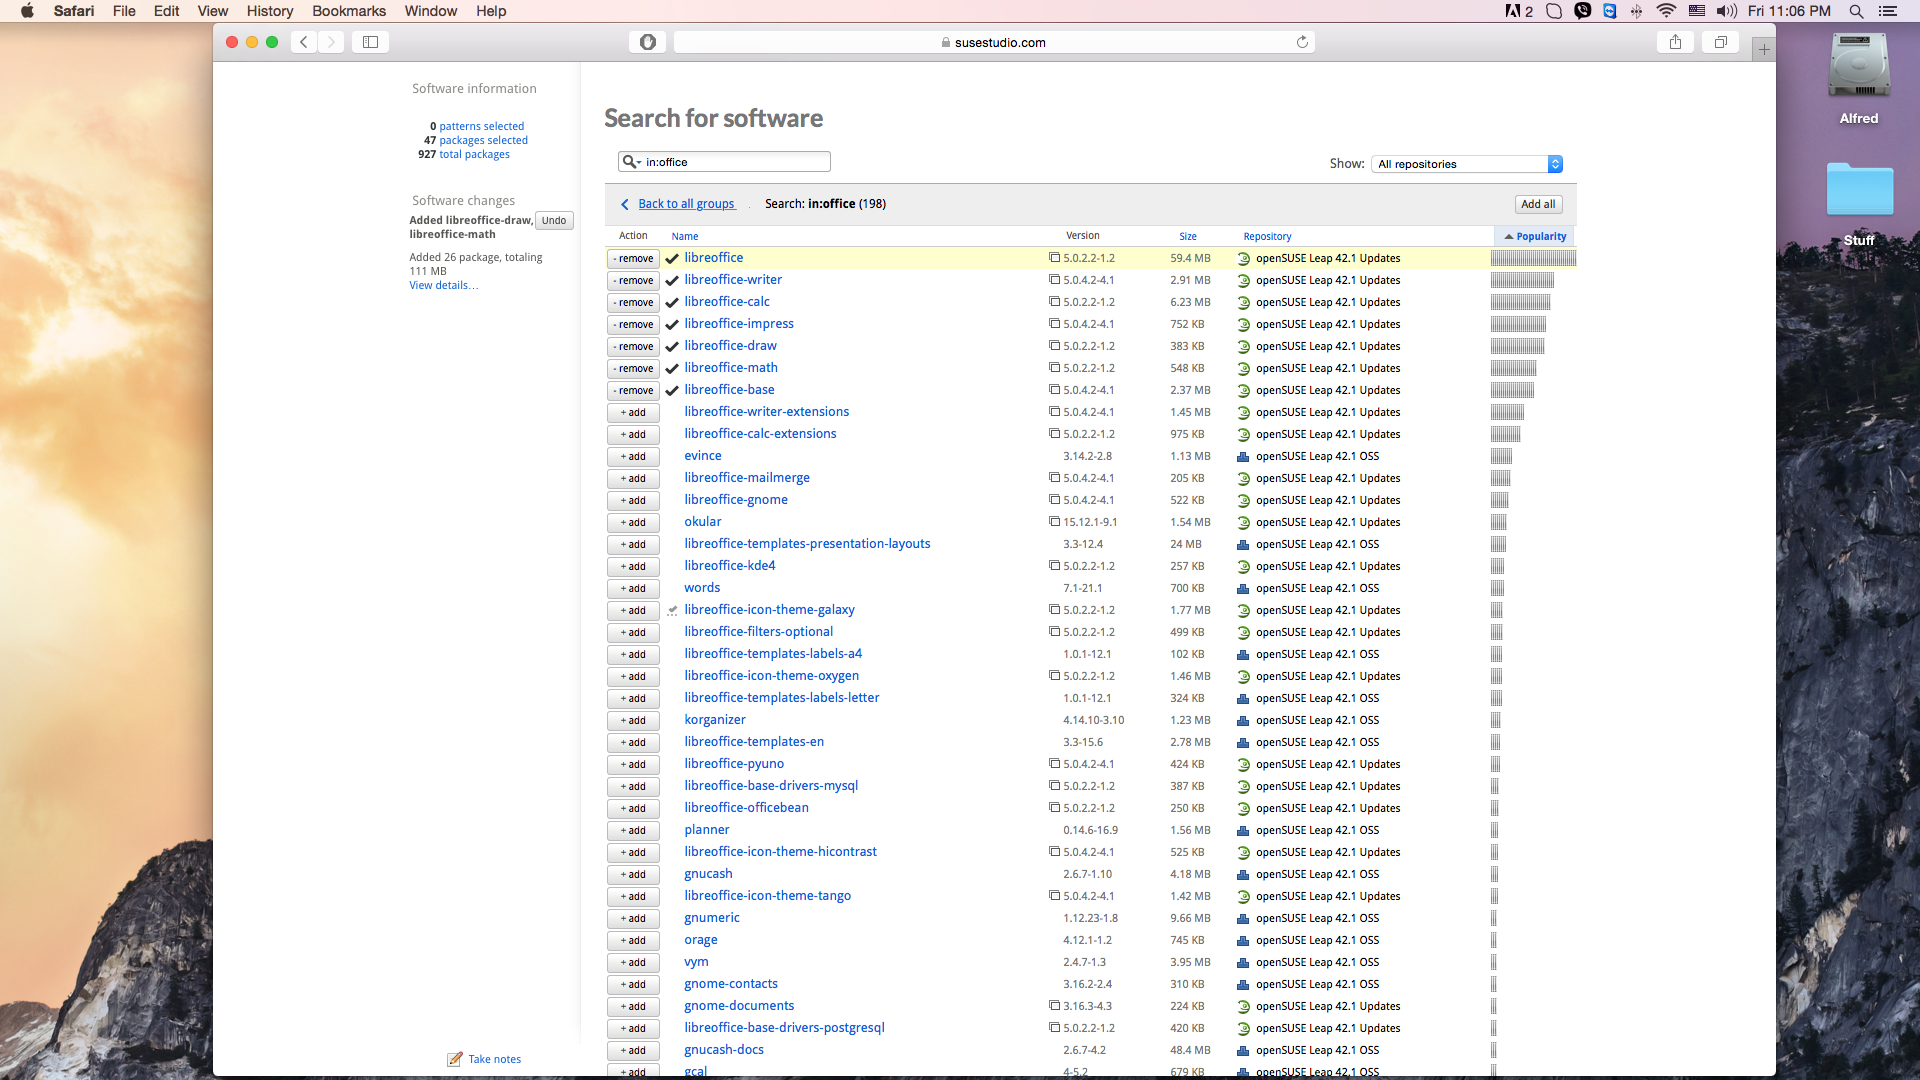Viewport: 1920px width, 1080px height.
Task: Toggle the Safari sidebar button
Action: tap(370, 42)
